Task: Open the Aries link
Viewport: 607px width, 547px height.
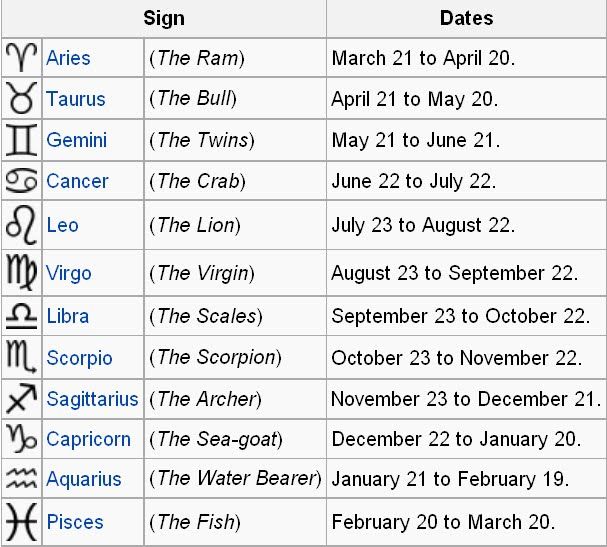Action: pos(68,58)
